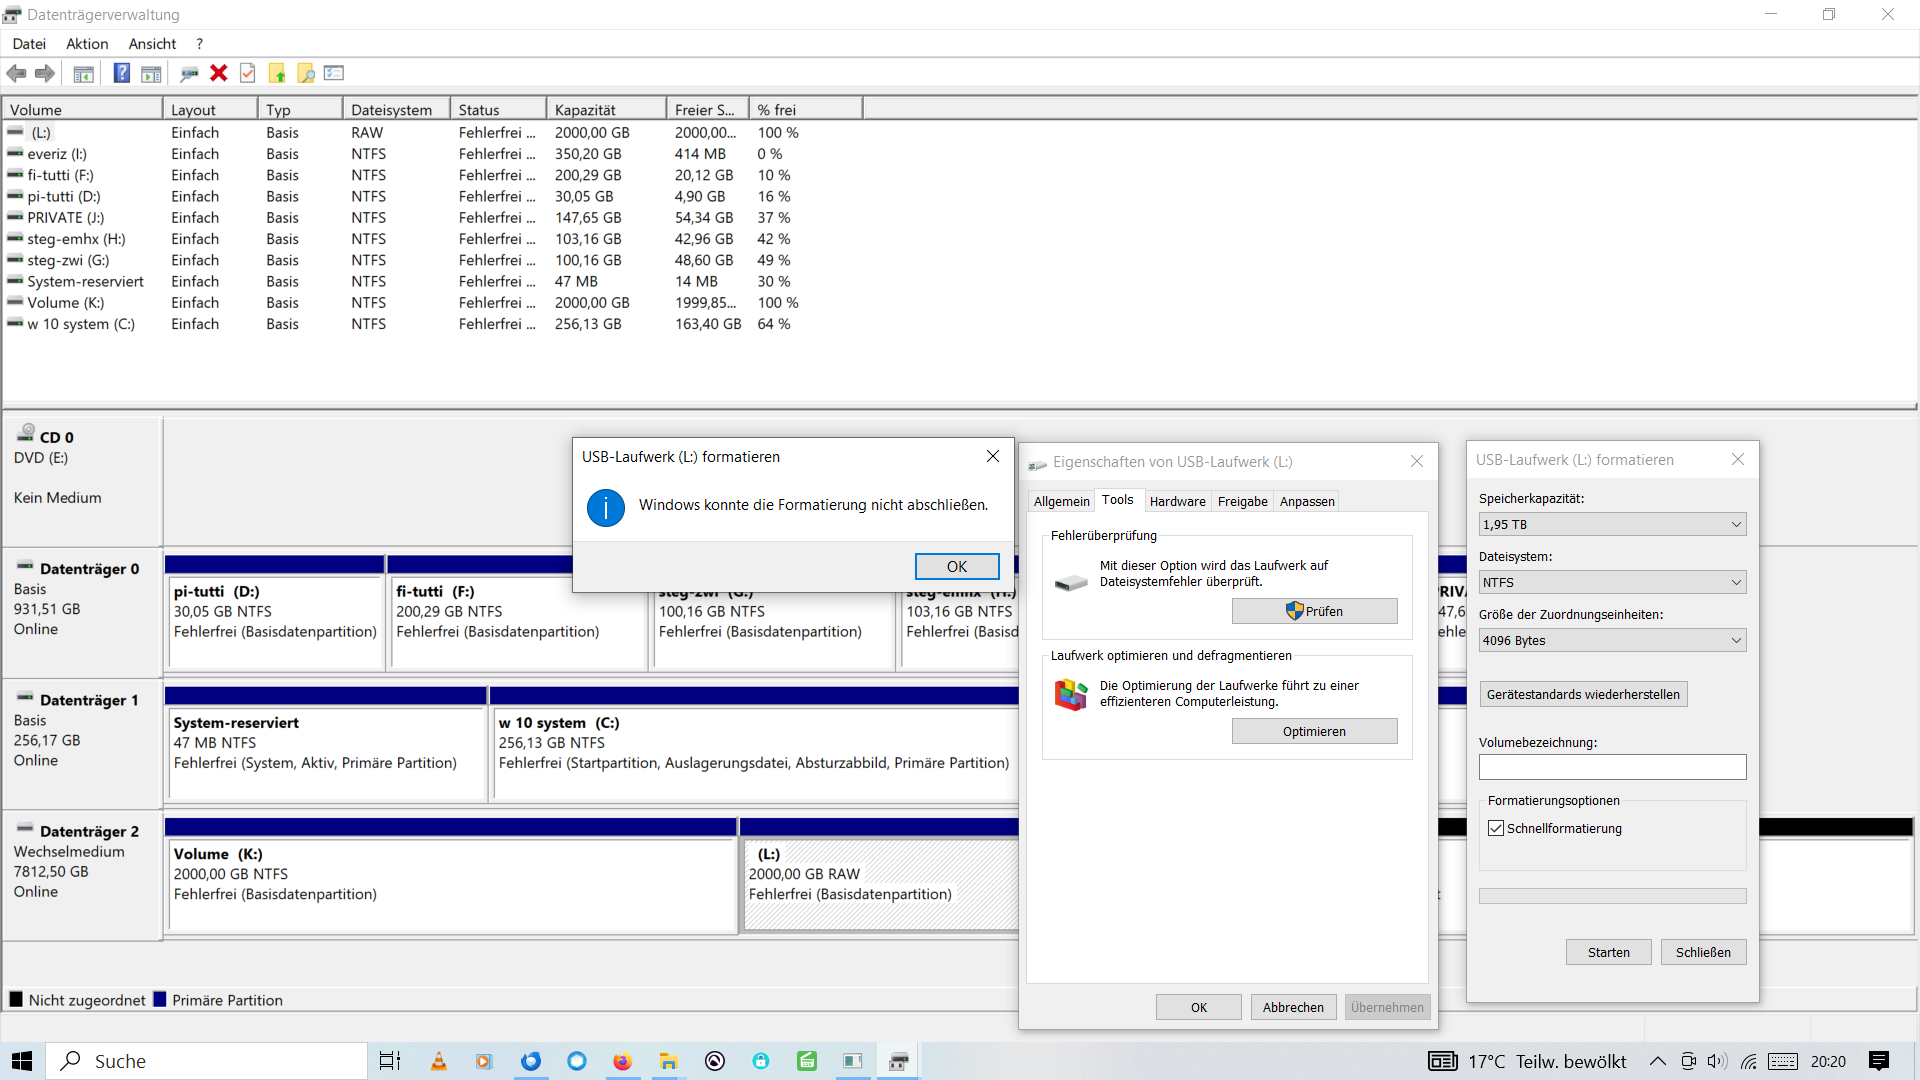Click the Back arrow in toolbar
This screenshot has width=1920, height=1080.
[16, 73]
